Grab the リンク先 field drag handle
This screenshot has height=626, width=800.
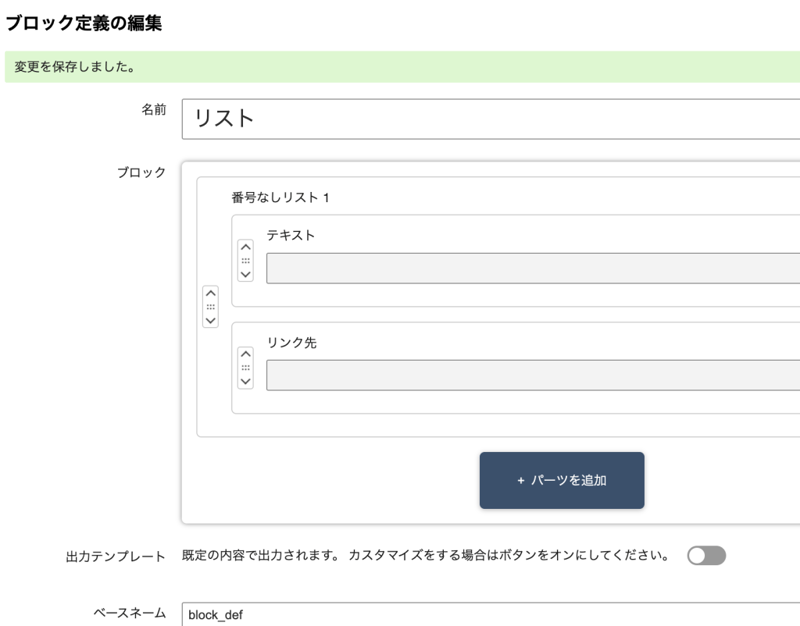(245, 367)
